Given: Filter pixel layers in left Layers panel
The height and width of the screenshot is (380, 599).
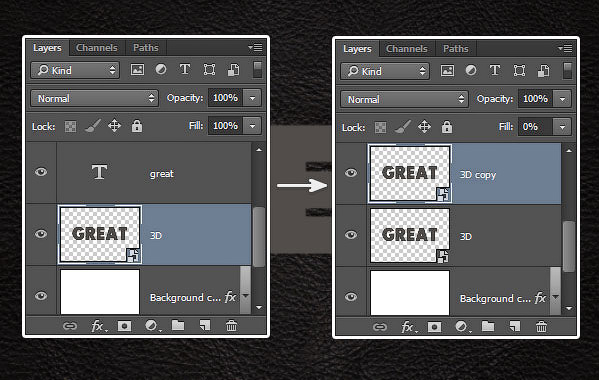Looking at the screenshot, I should 138,70.
